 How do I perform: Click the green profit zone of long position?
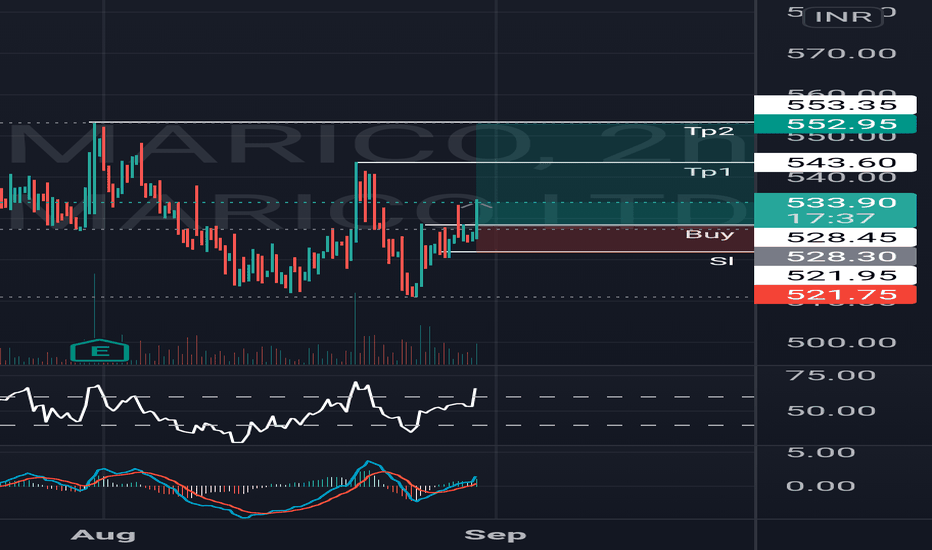pyautogui.click(x=615, y=174)
